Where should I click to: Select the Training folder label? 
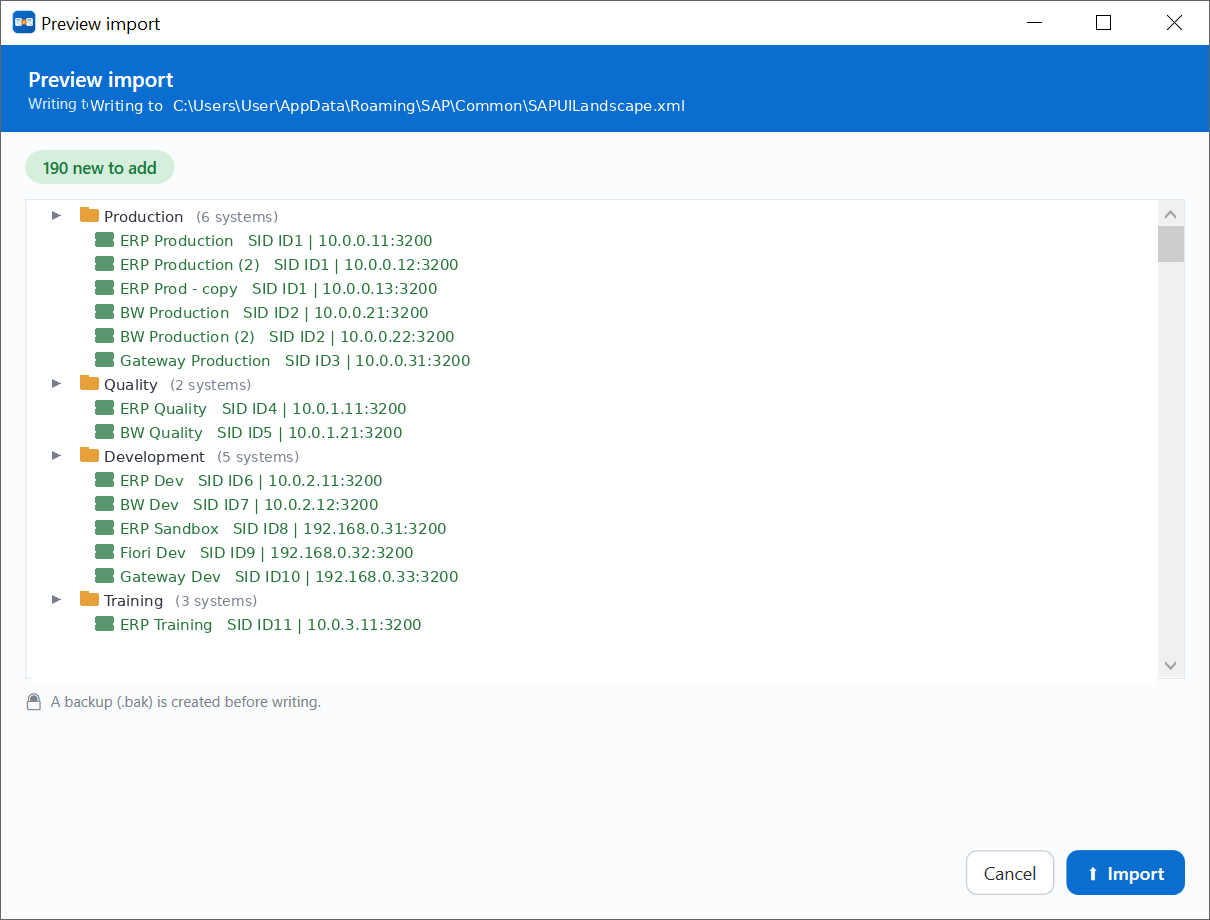point(133,601)
